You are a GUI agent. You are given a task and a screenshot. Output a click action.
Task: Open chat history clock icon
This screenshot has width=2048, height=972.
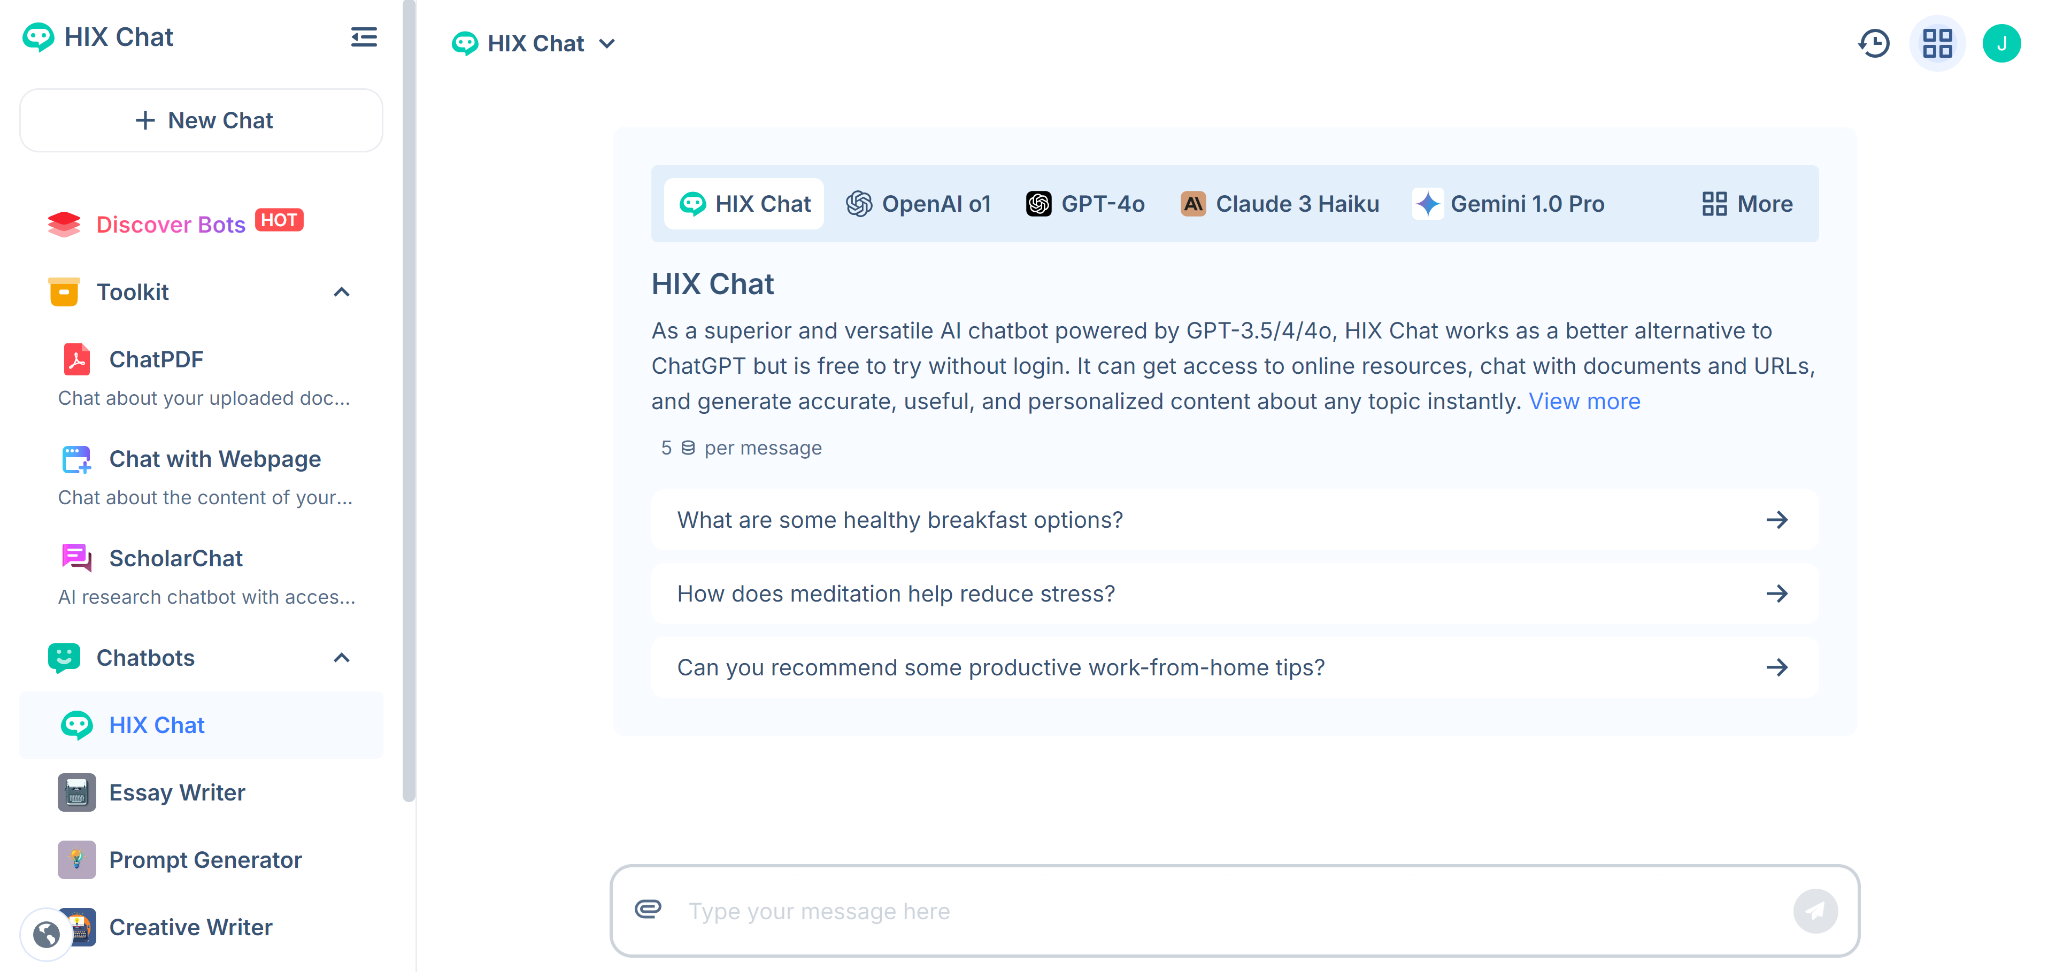[x=1874, y=43]
